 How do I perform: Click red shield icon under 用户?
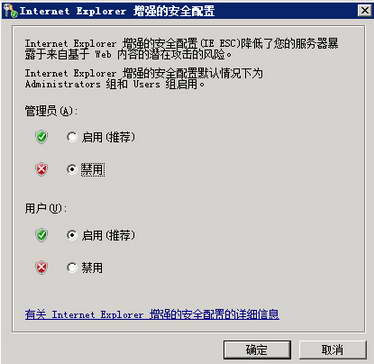pyautogui.click(x=42, y=267)
